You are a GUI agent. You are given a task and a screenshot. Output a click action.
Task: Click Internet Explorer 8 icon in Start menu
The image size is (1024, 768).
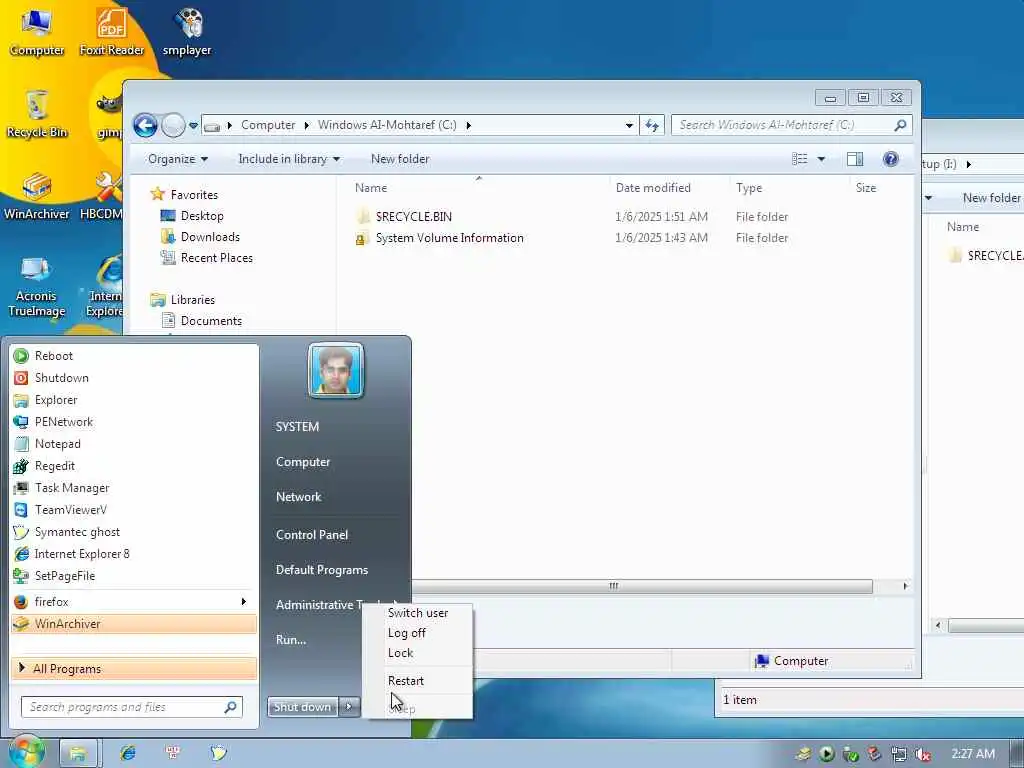21,554
